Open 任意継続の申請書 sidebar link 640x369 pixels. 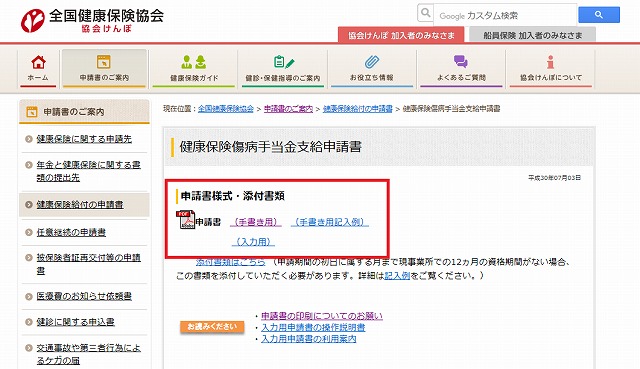click(71, 232)
